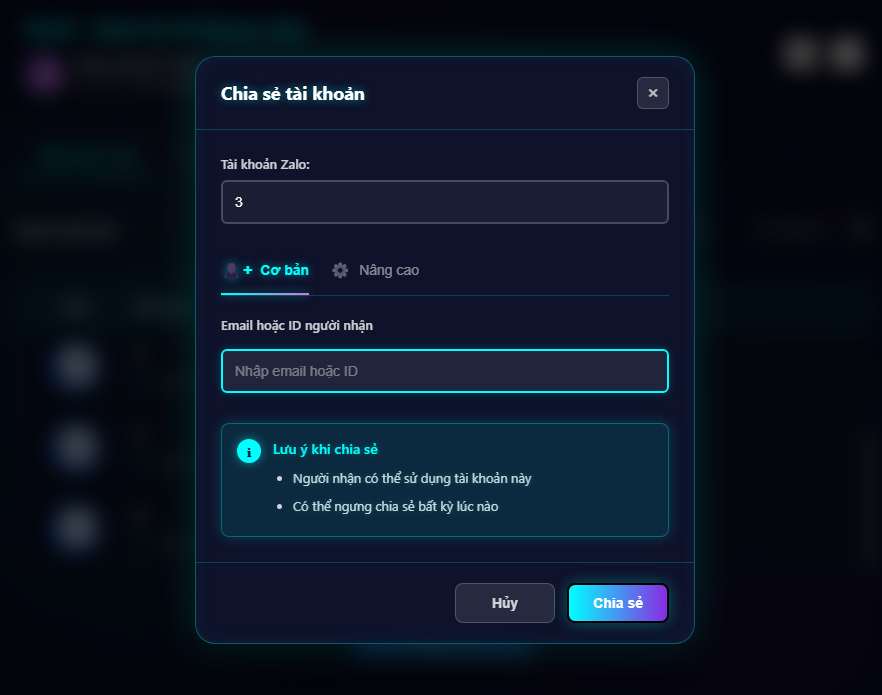Click the first blurred avatar in background list
Viewport: 882px width, 695px height.
76,365
